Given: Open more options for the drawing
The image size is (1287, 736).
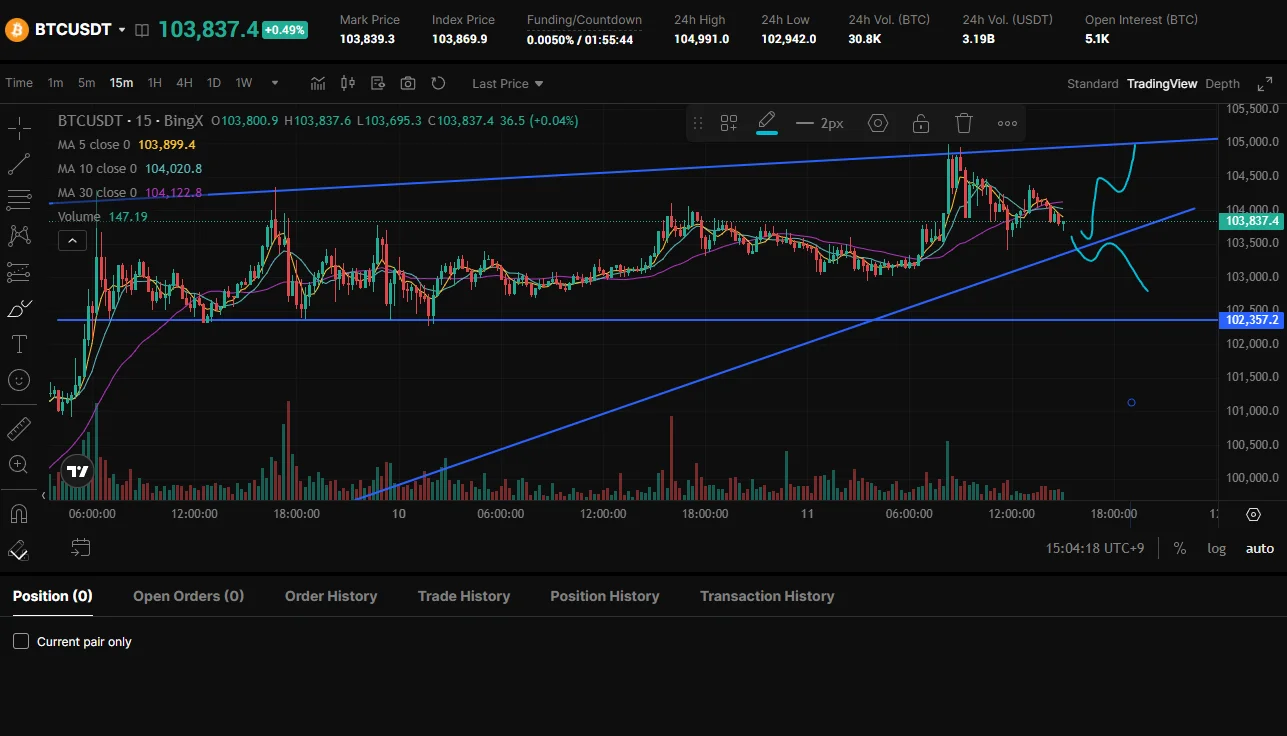Looking at the screenshot, I should point(1007,123).
